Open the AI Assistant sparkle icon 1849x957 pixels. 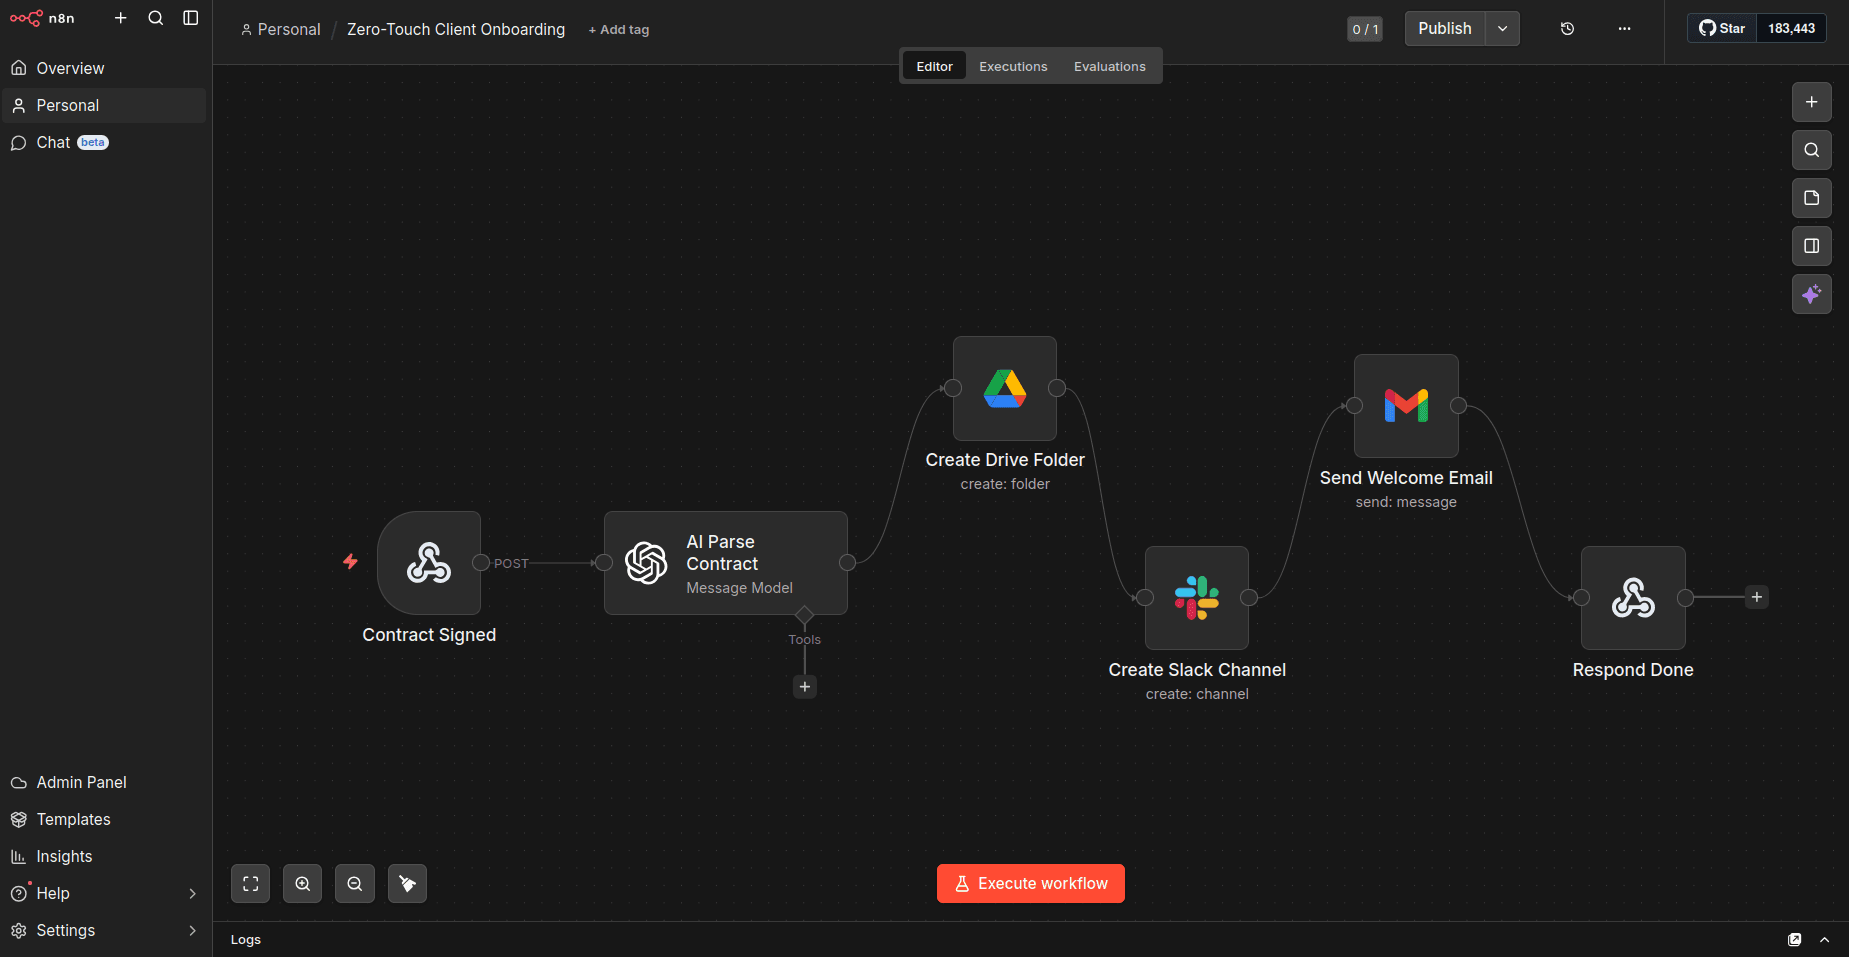point(1811,294)
